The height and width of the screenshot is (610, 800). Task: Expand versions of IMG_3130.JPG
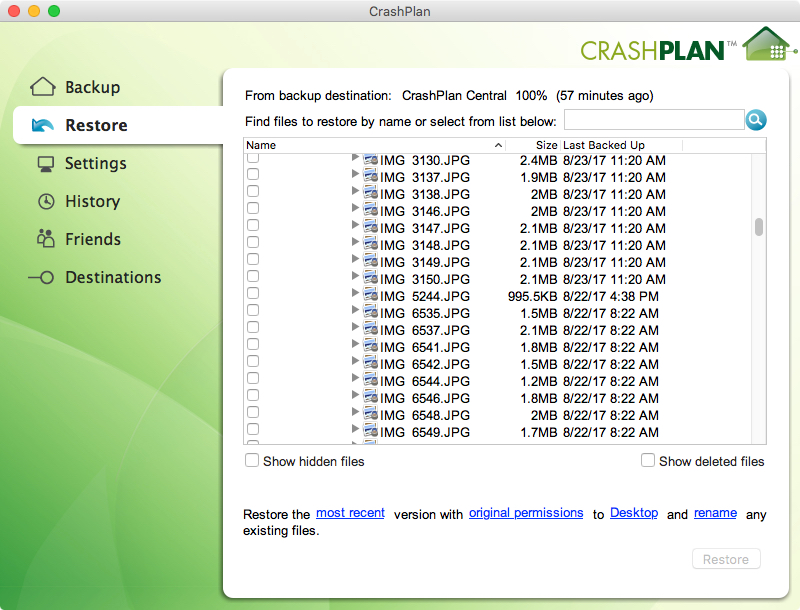(355, 158)
